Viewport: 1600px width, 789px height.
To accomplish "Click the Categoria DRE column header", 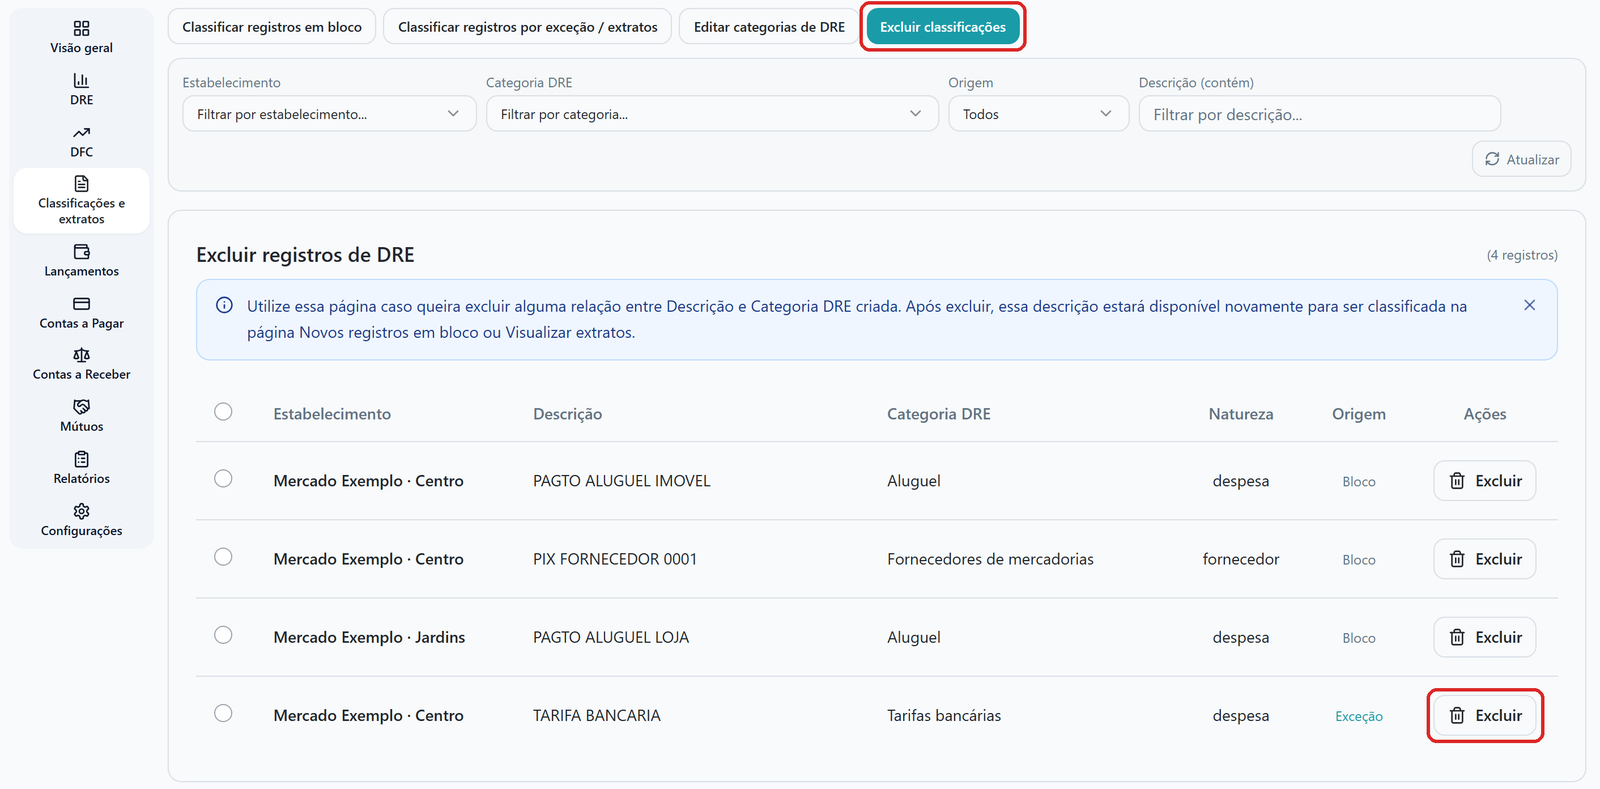I will (939, 414).
